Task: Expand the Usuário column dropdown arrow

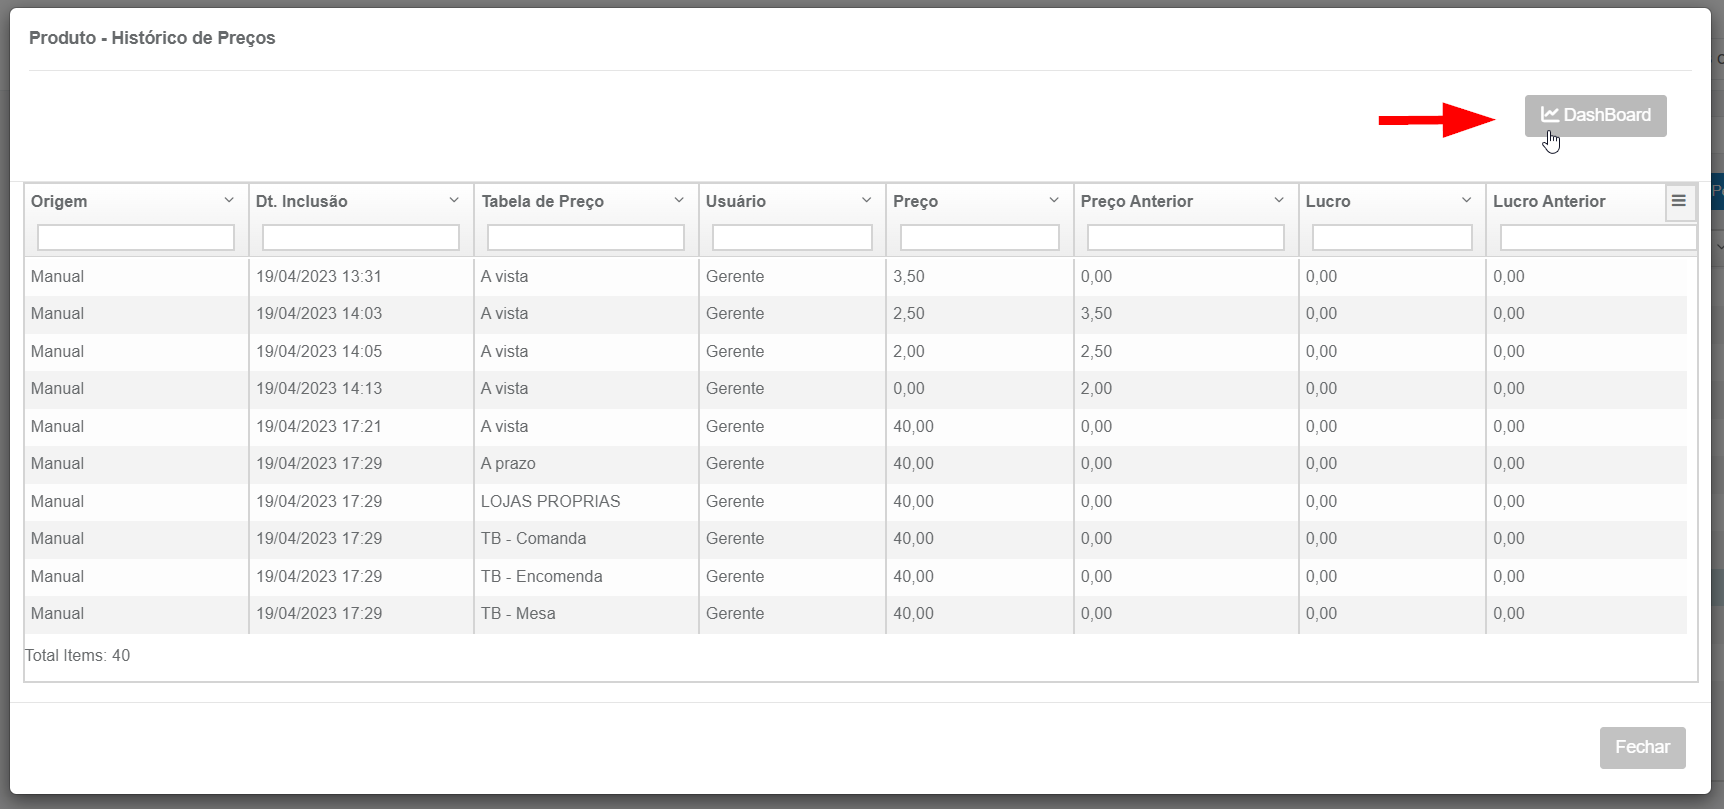Action: coord(866,201)
